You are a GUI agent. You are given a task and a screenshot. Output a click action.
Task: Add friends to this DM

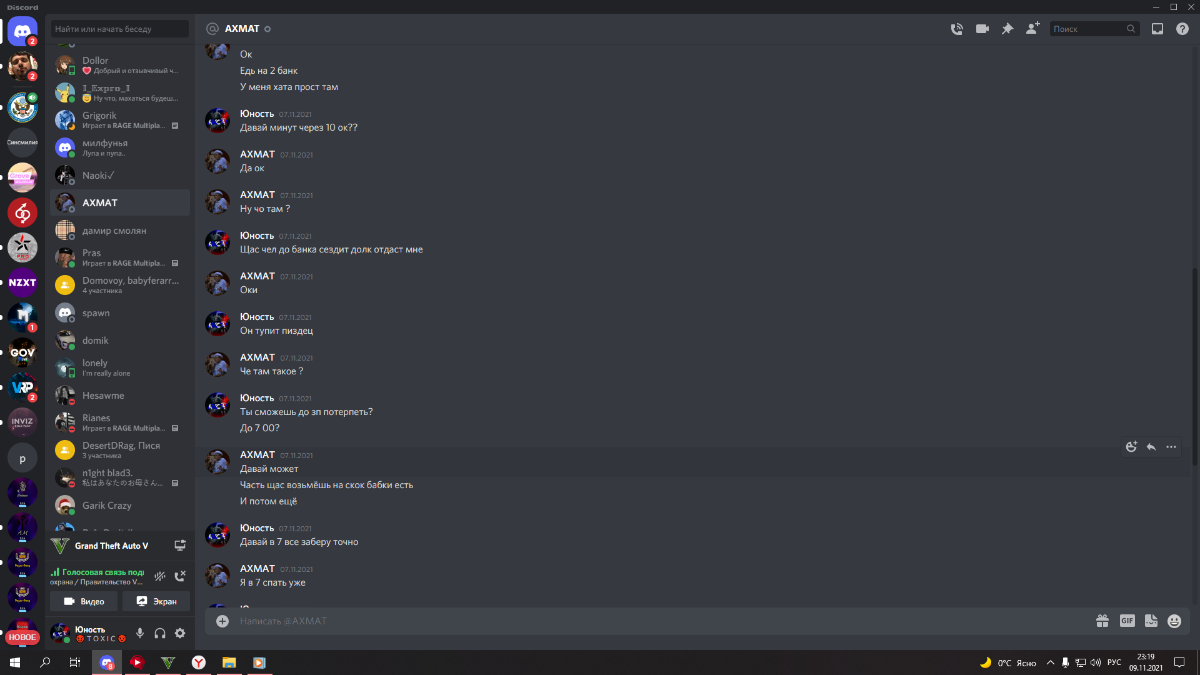1033,28
